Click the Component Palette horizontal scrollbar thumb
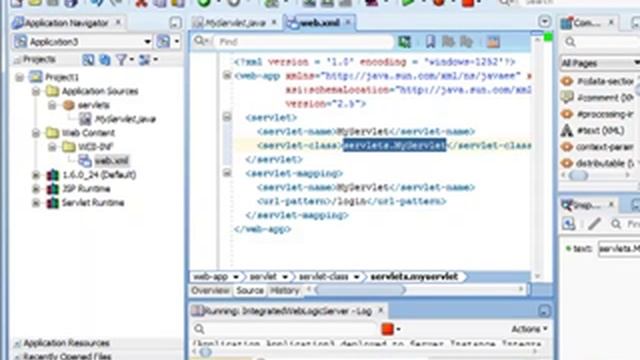Viewport: 640px width, 360px height. 579,176
